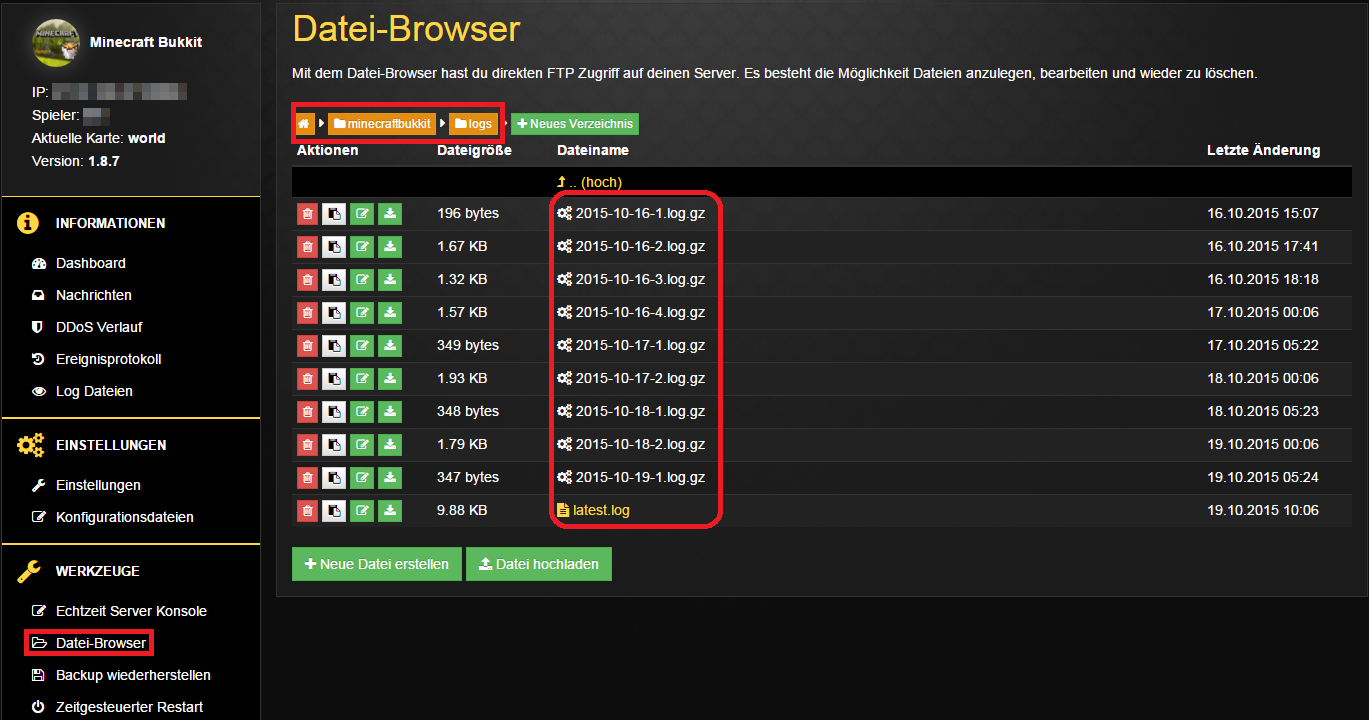The image size is (1369, 720).
Task: Create a new directory with Neues Verzeichnis
Action: click(574, 124)
